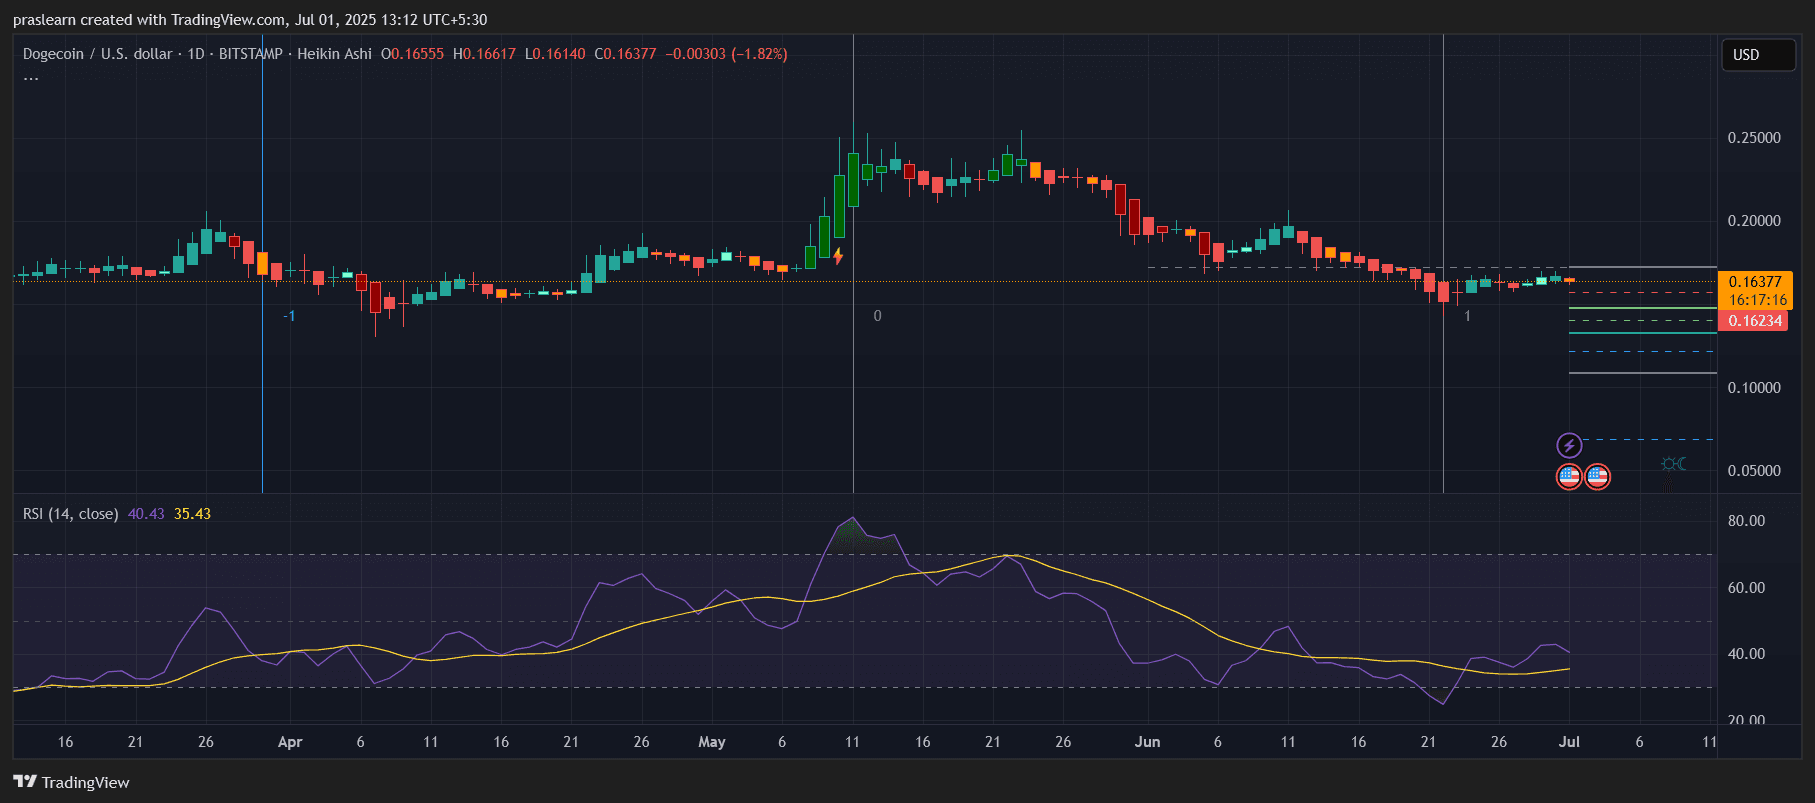Viewport: 1815px width, 803px height.
Task: Click the Heikin Ashi chart type label
Action: click(x=334, y=54)
